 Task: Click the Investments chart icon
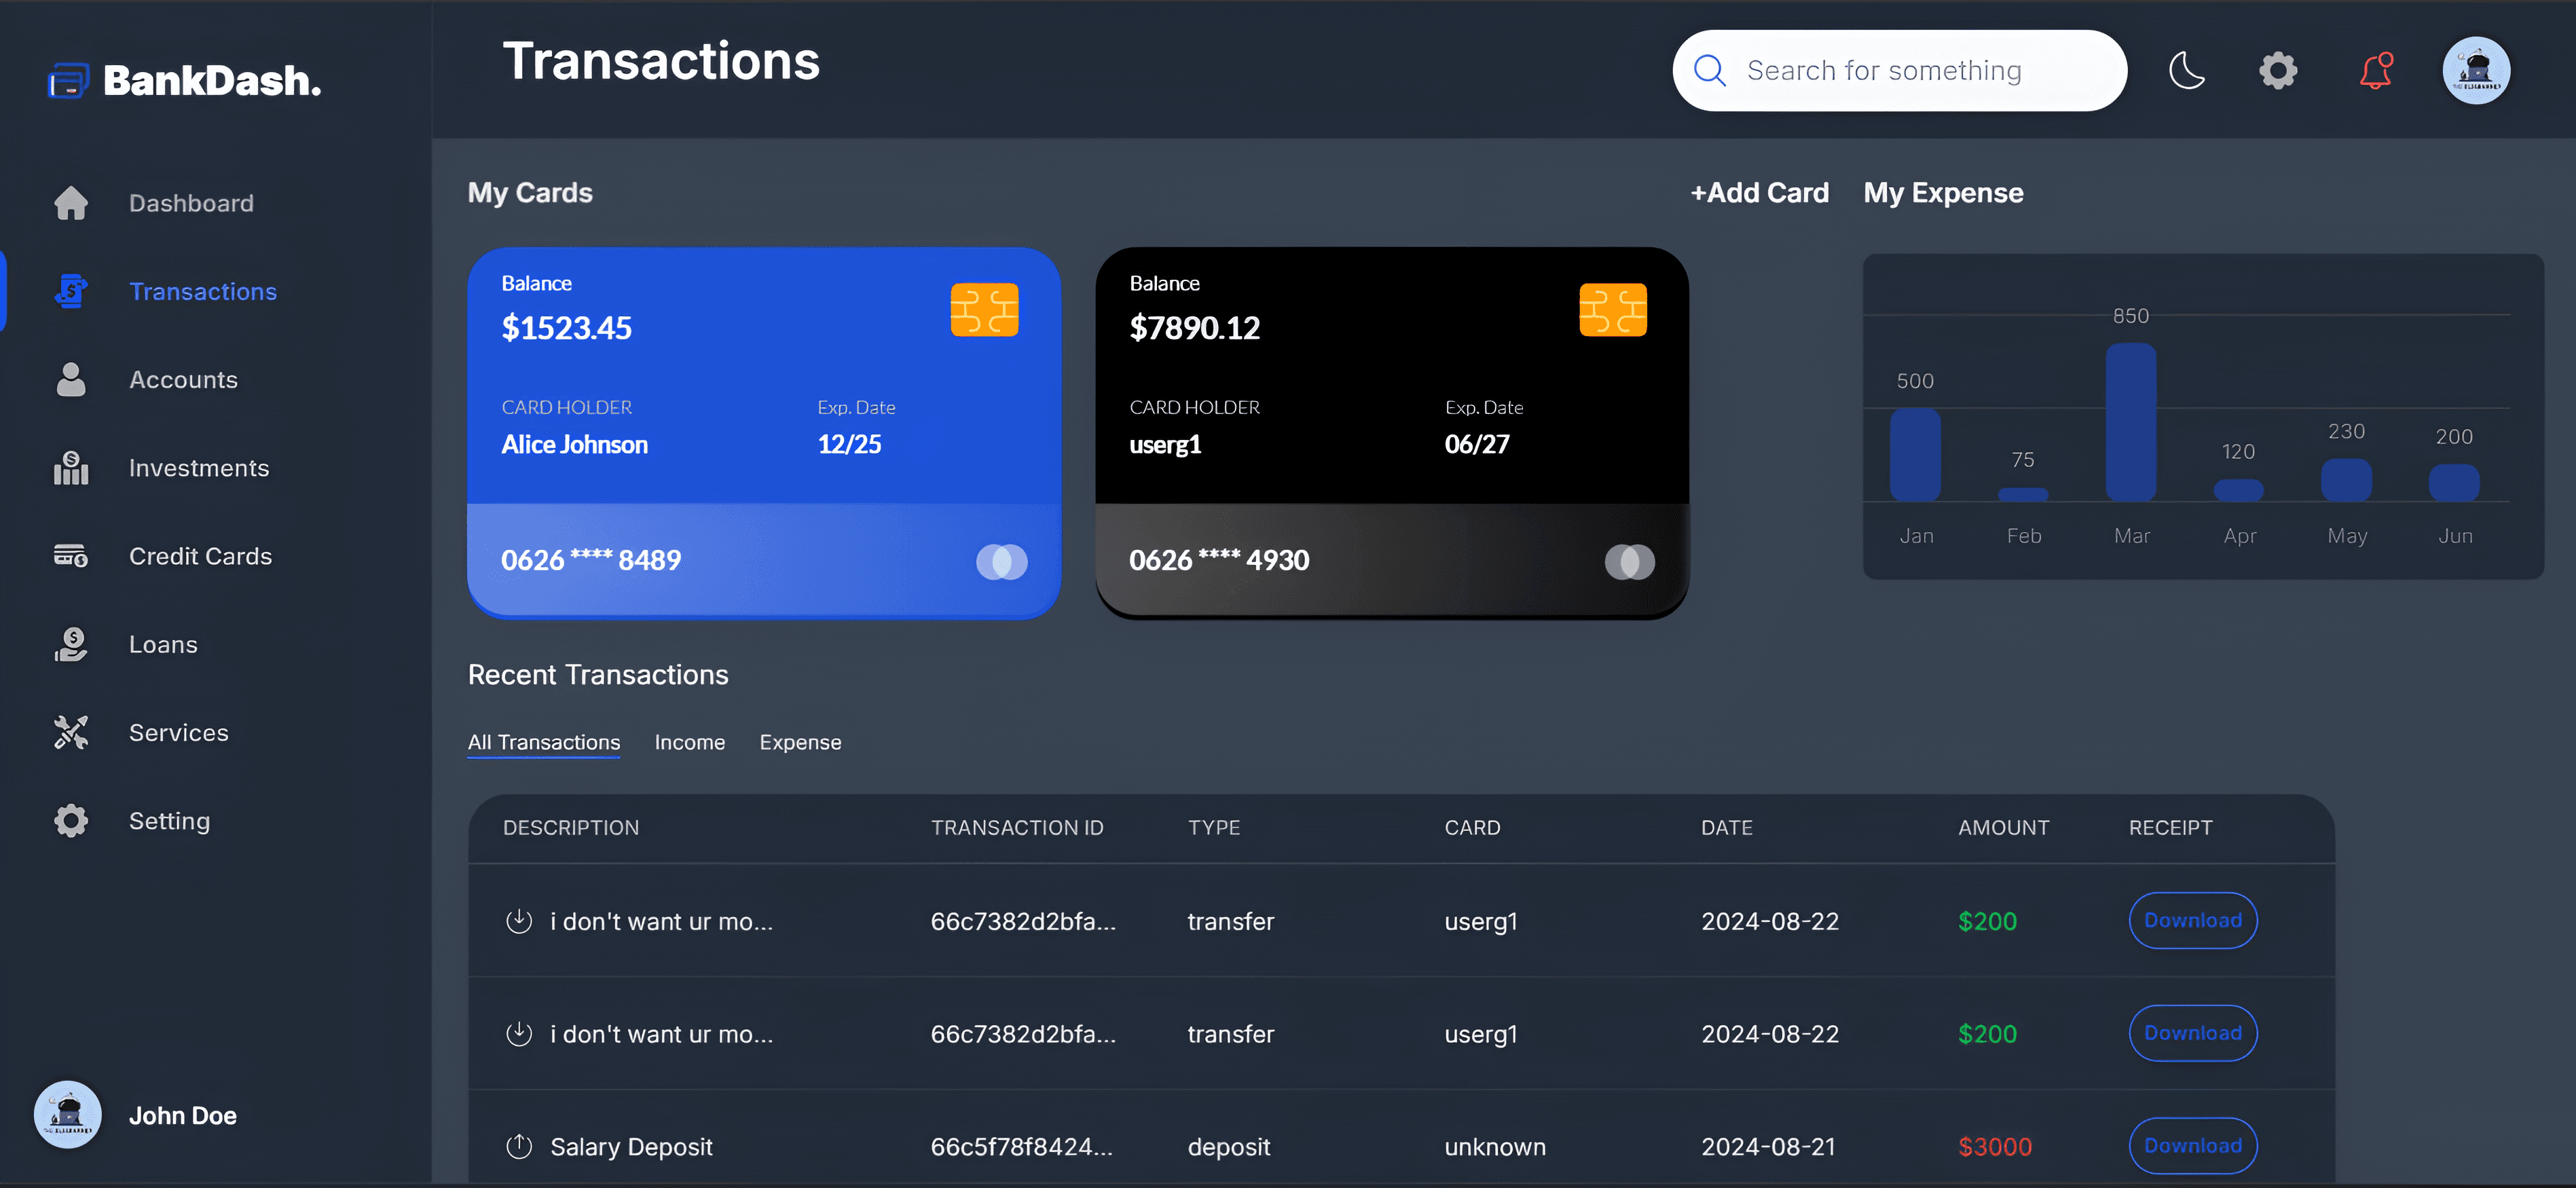click(x=70, y=468)
